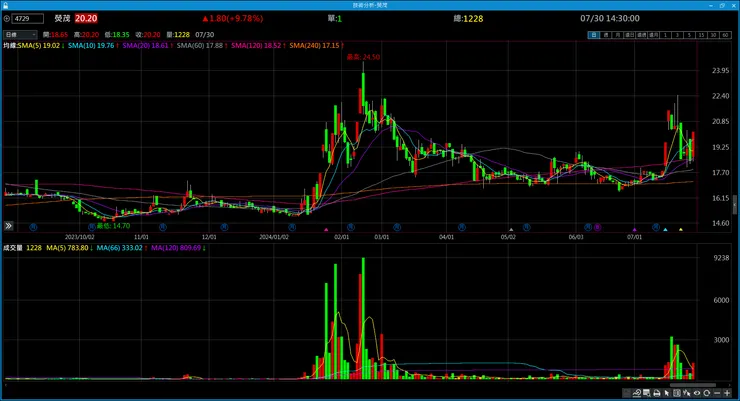Click the 2024/01/02 date axis label
The image size is (740, 401).
pos(274,237)
